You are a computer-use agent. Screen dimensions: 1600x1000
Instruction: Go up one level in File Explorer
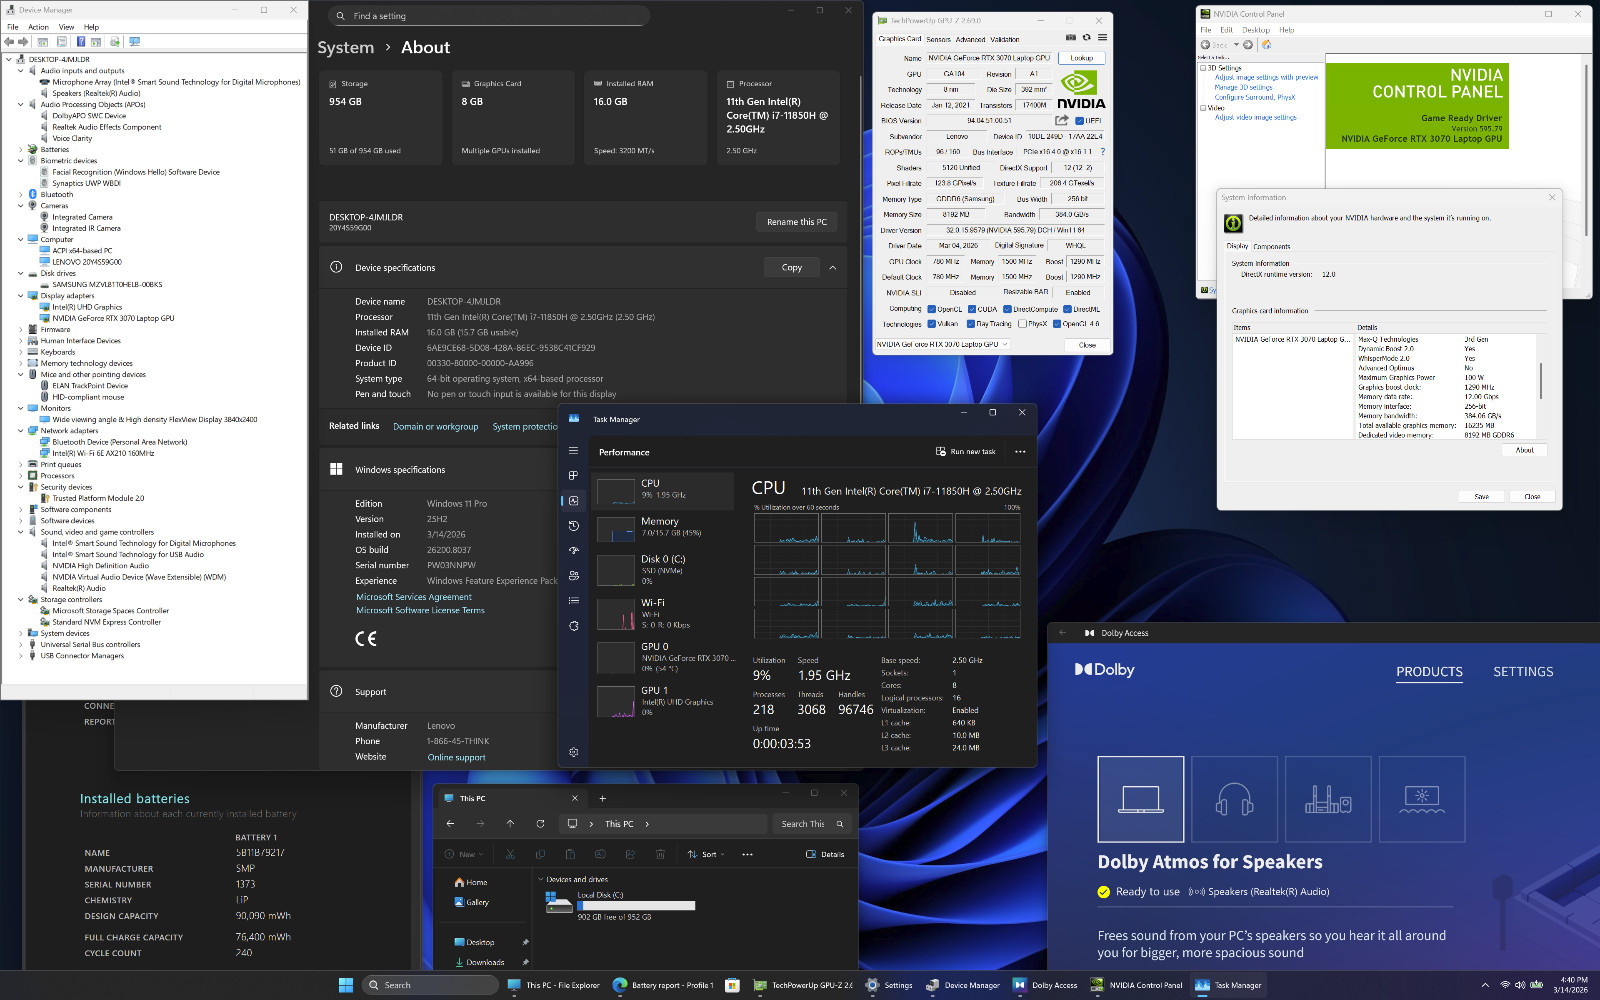(x=510, y=824)
